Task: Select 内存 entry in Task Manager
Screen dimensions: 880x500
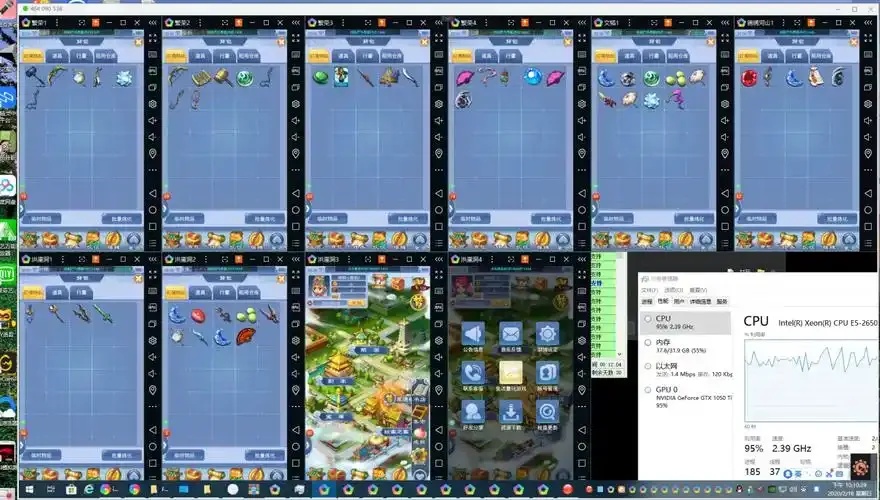Action: point(685,346)
